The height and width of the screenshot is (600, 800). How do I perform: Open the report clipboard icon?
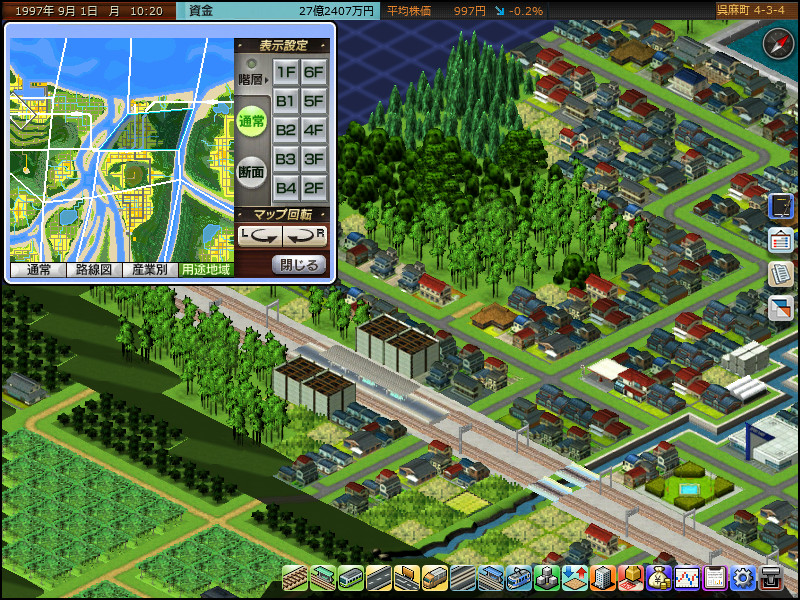[715, 578]
